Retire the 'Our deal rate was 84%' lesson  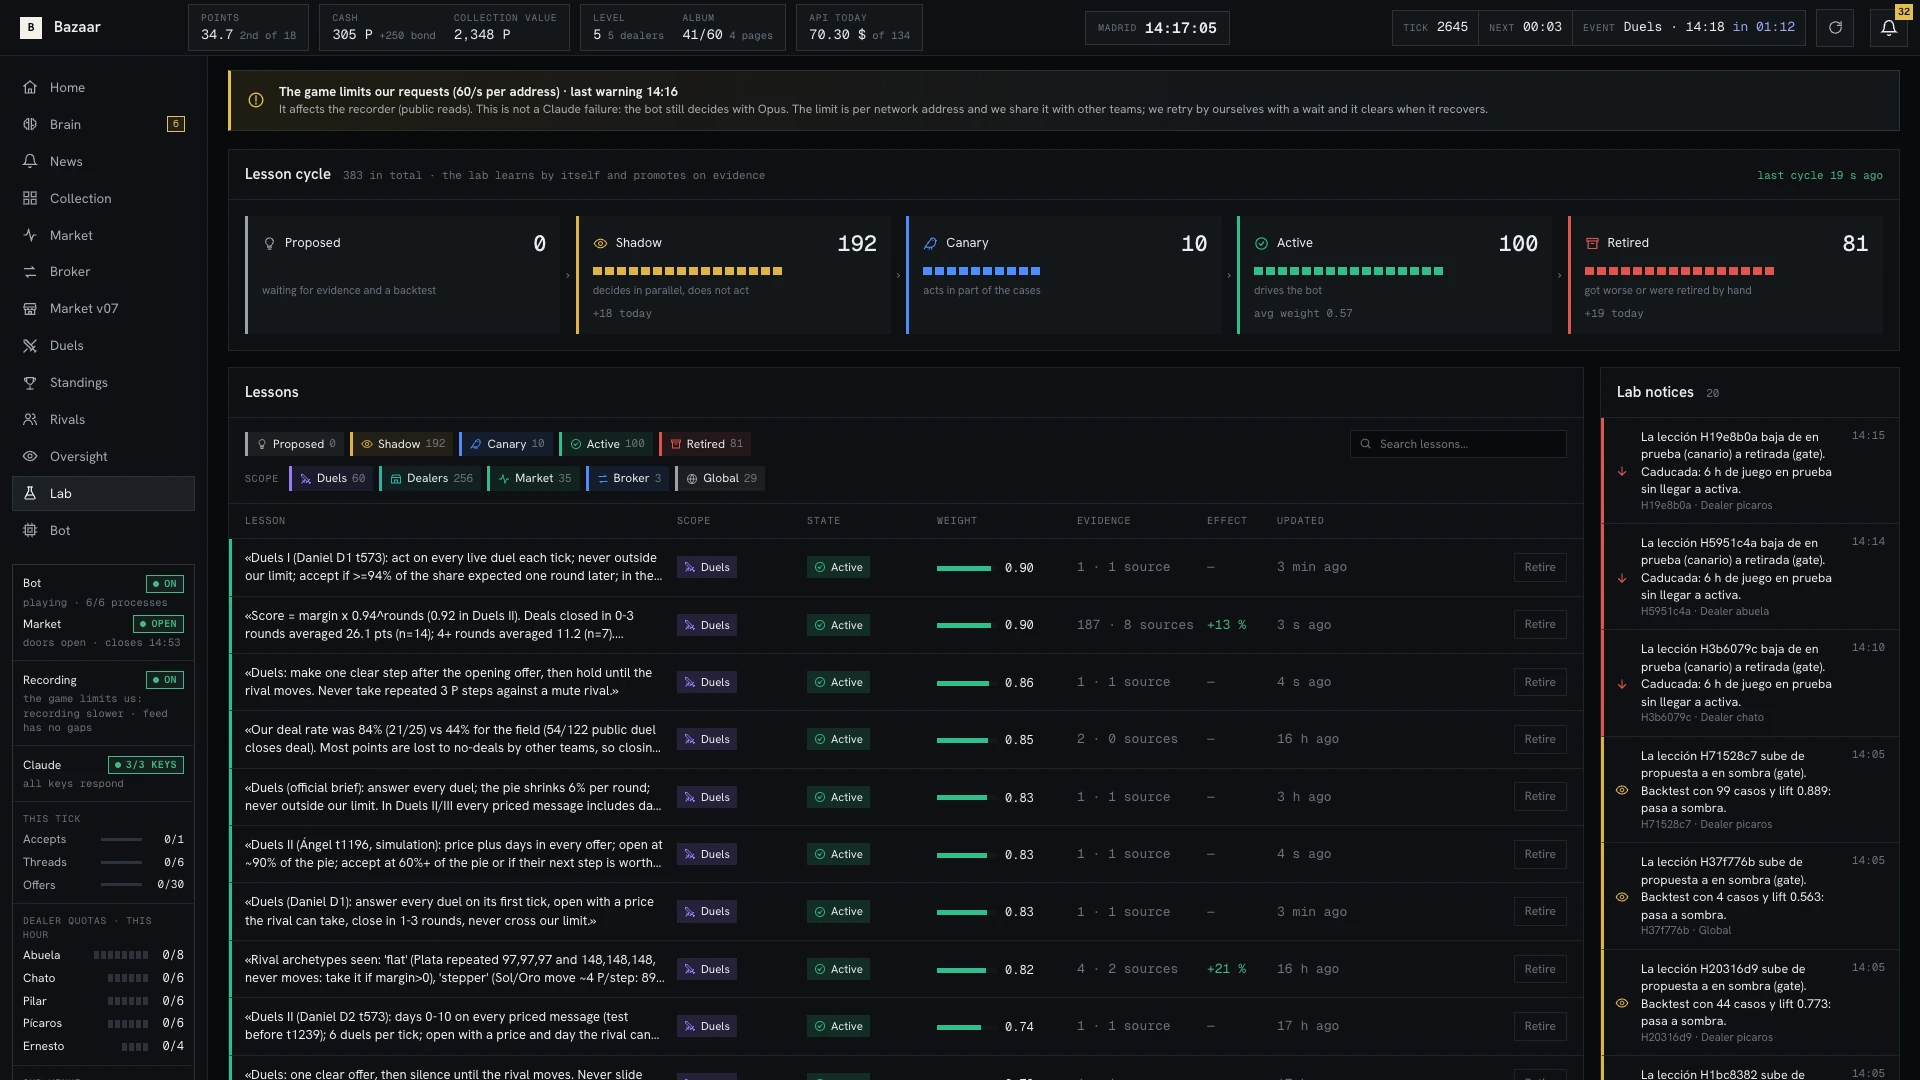pos(1540,739)
